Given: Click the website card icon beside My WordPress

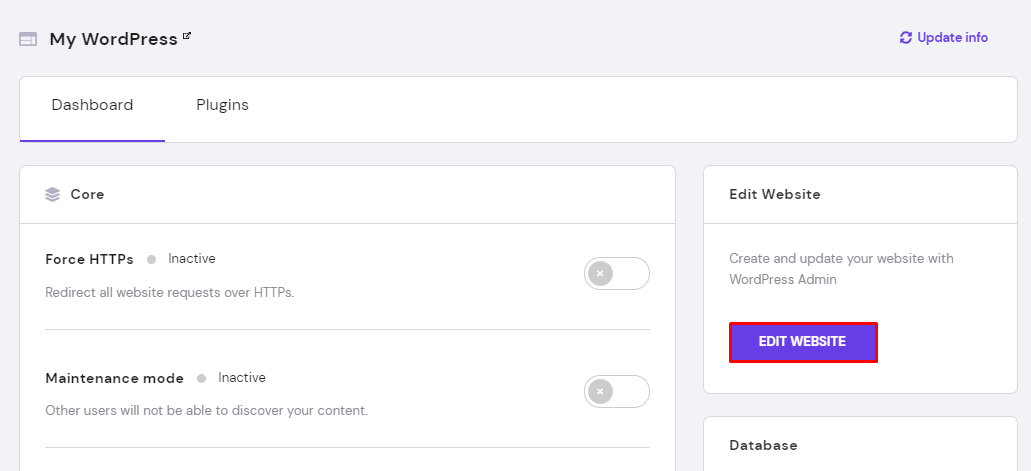Looking at the screenshot, I should [28, 39].
